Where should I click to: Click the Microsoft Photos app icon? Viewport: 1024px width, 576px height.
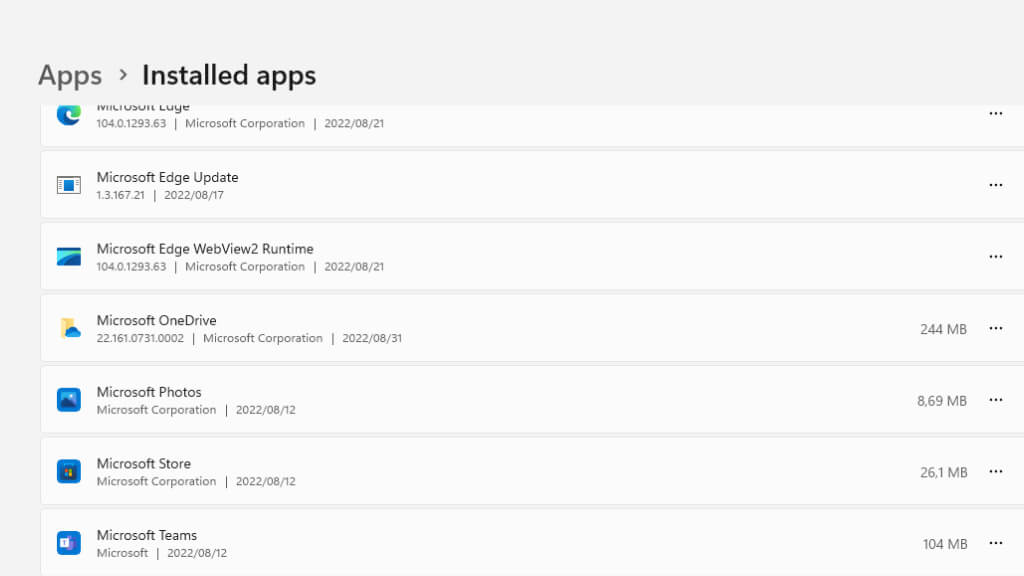pyautogui.click(x=68, y=400)
